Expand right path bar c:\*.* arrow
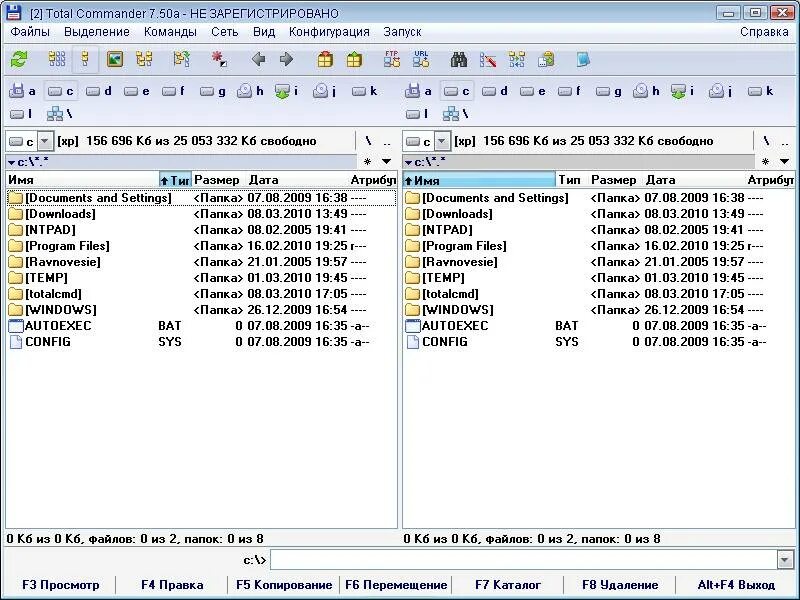 [408, 163]
